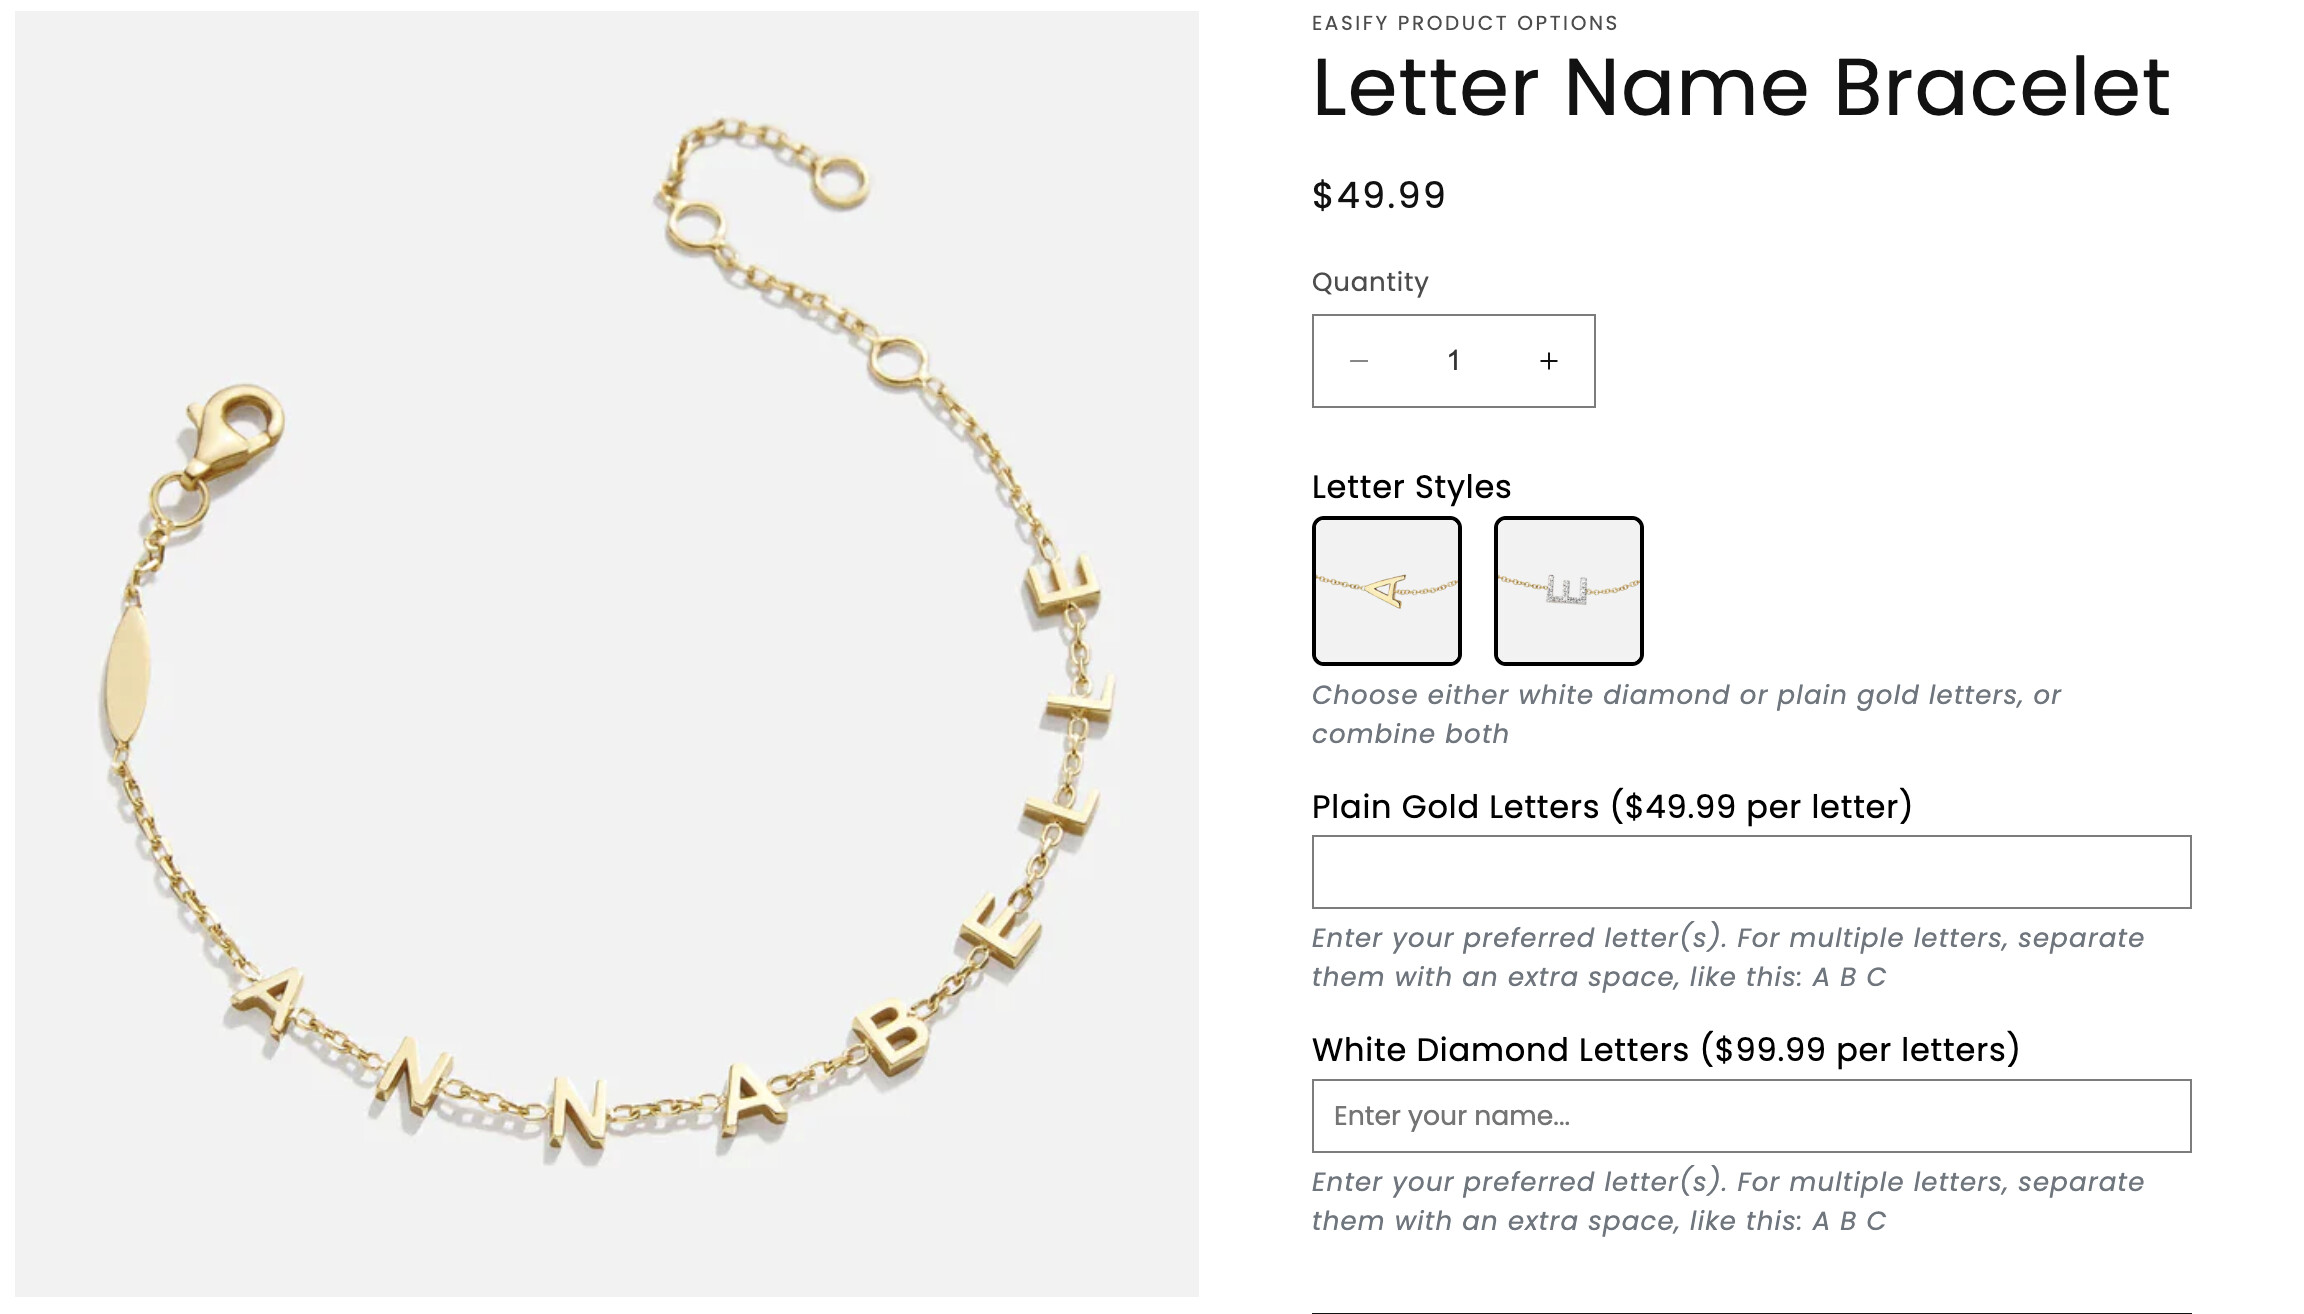The width and height of the screenshot is (2304, 1314).
Task: Click the Easify Product Options vendor text
Action: click(x=1464, y=23)
